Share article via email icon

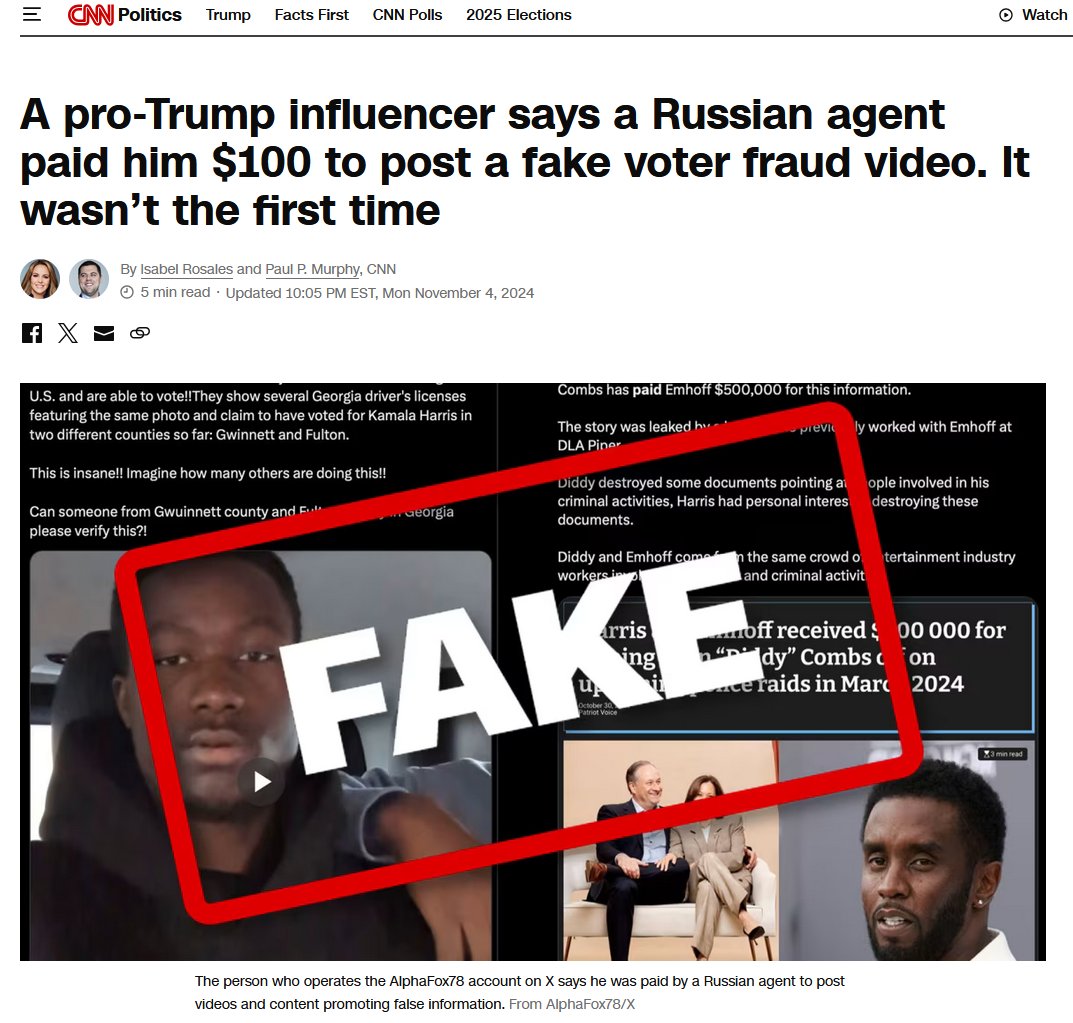point(104,333)
